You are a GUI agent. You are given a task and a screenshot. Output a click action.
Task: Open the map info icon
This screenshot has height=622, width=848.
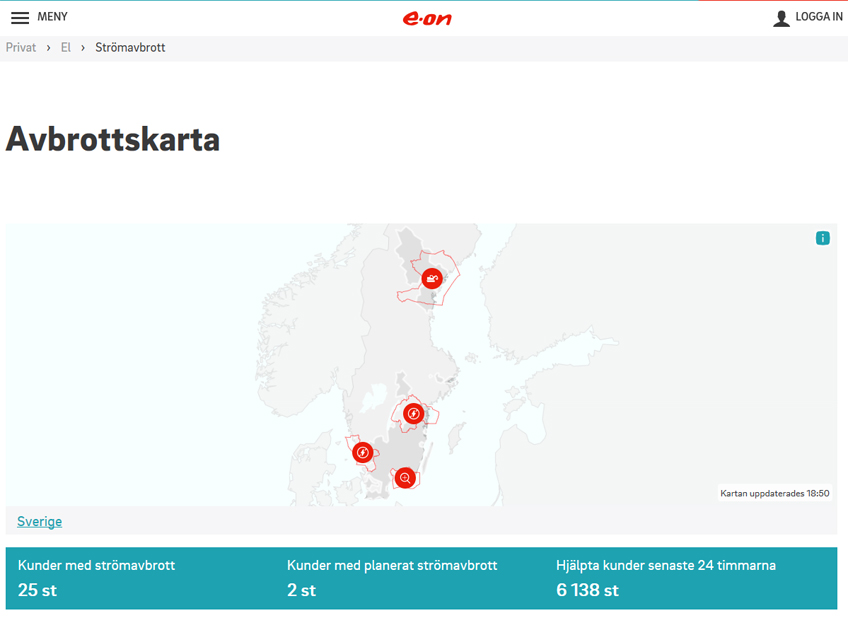coord(823,238)
